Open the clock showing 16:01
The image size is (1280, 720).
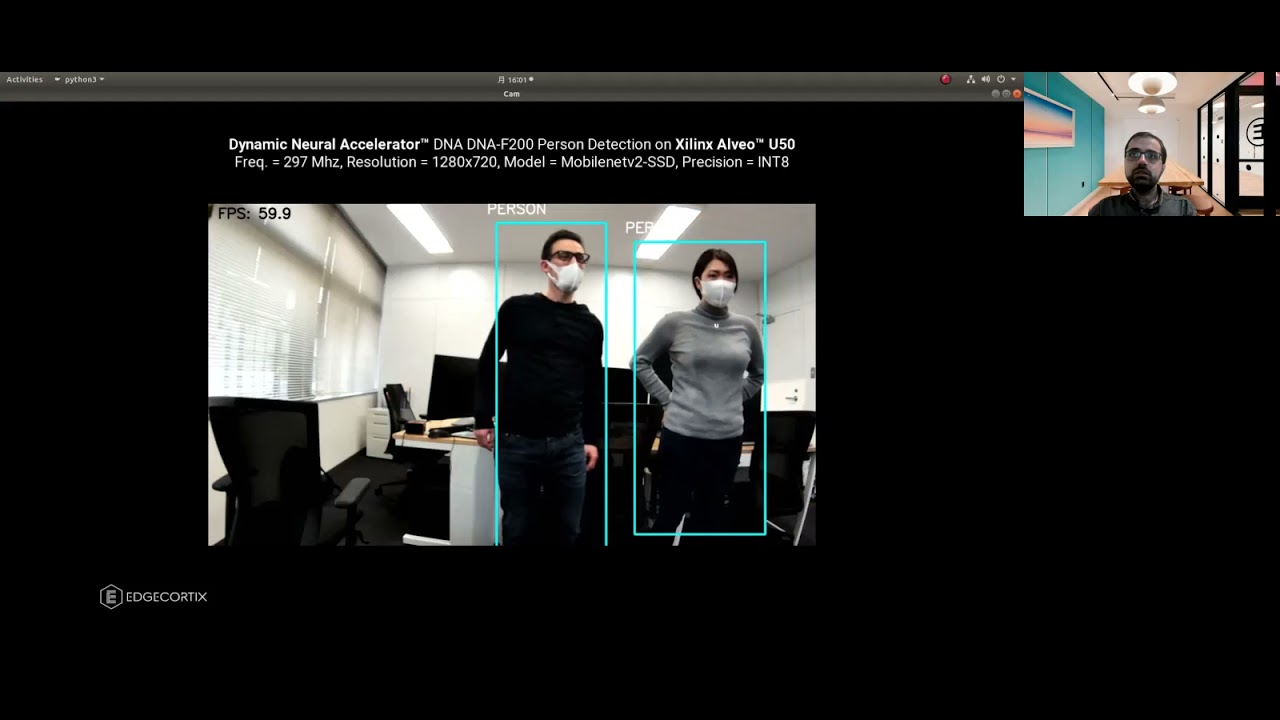click(516, 79)
